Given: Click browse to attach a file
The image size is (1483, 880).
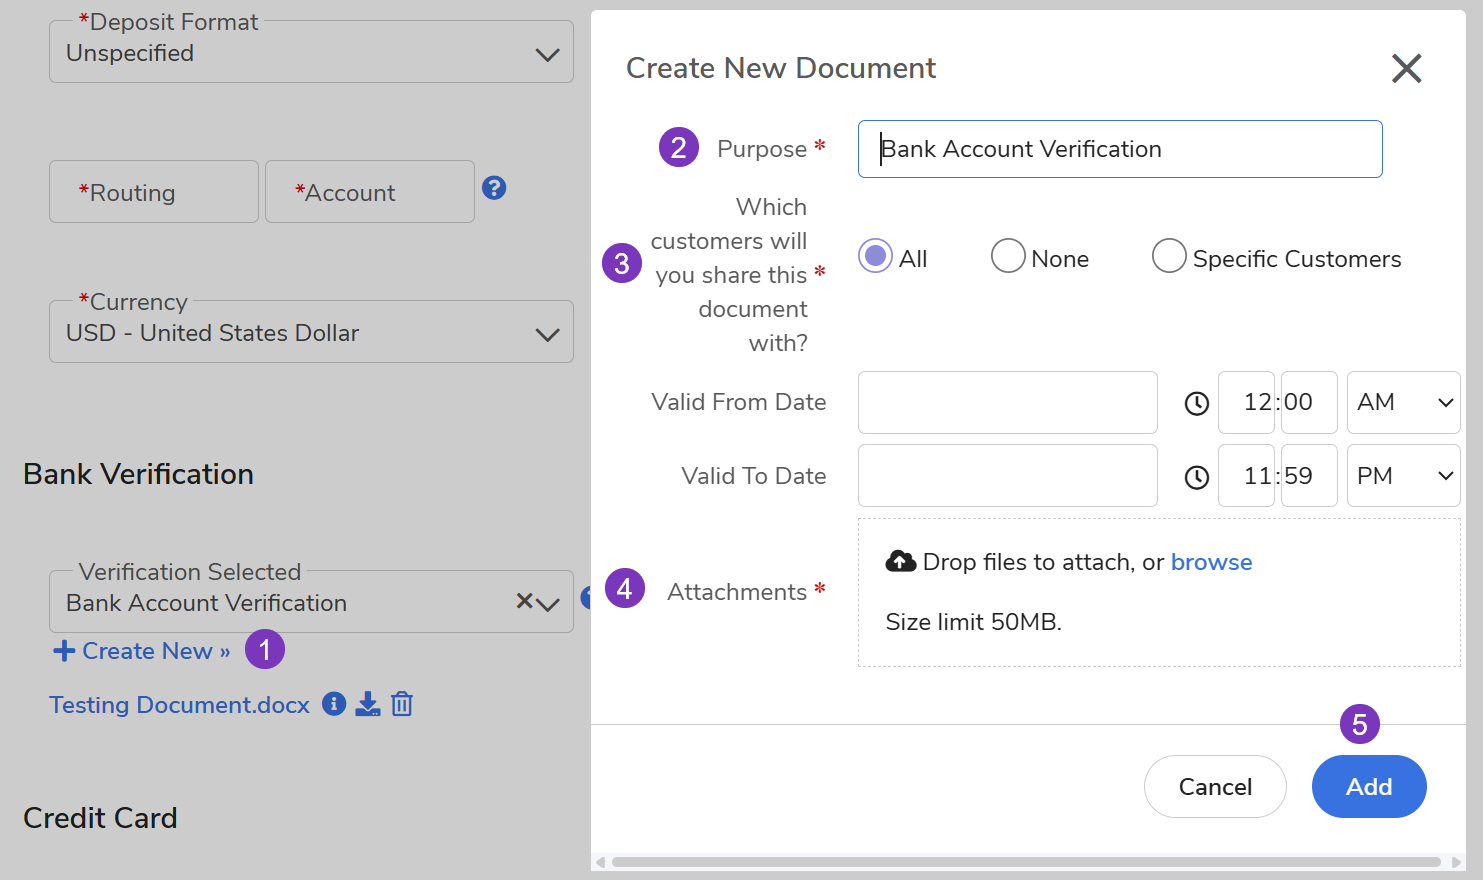Looking at the screenshot, I should click(x=1211, y=562).
